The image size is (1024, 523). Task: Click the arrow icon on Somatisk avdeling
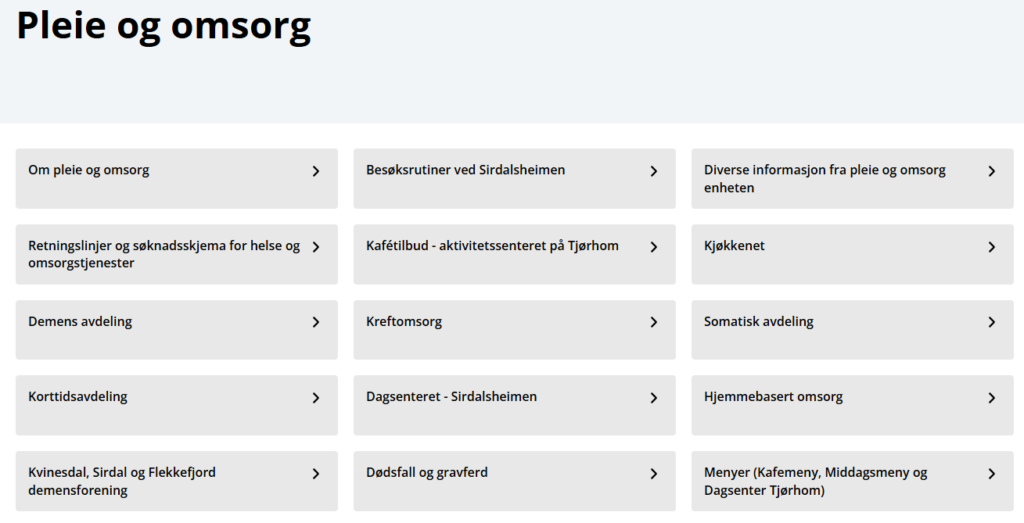tap(992, 322)
